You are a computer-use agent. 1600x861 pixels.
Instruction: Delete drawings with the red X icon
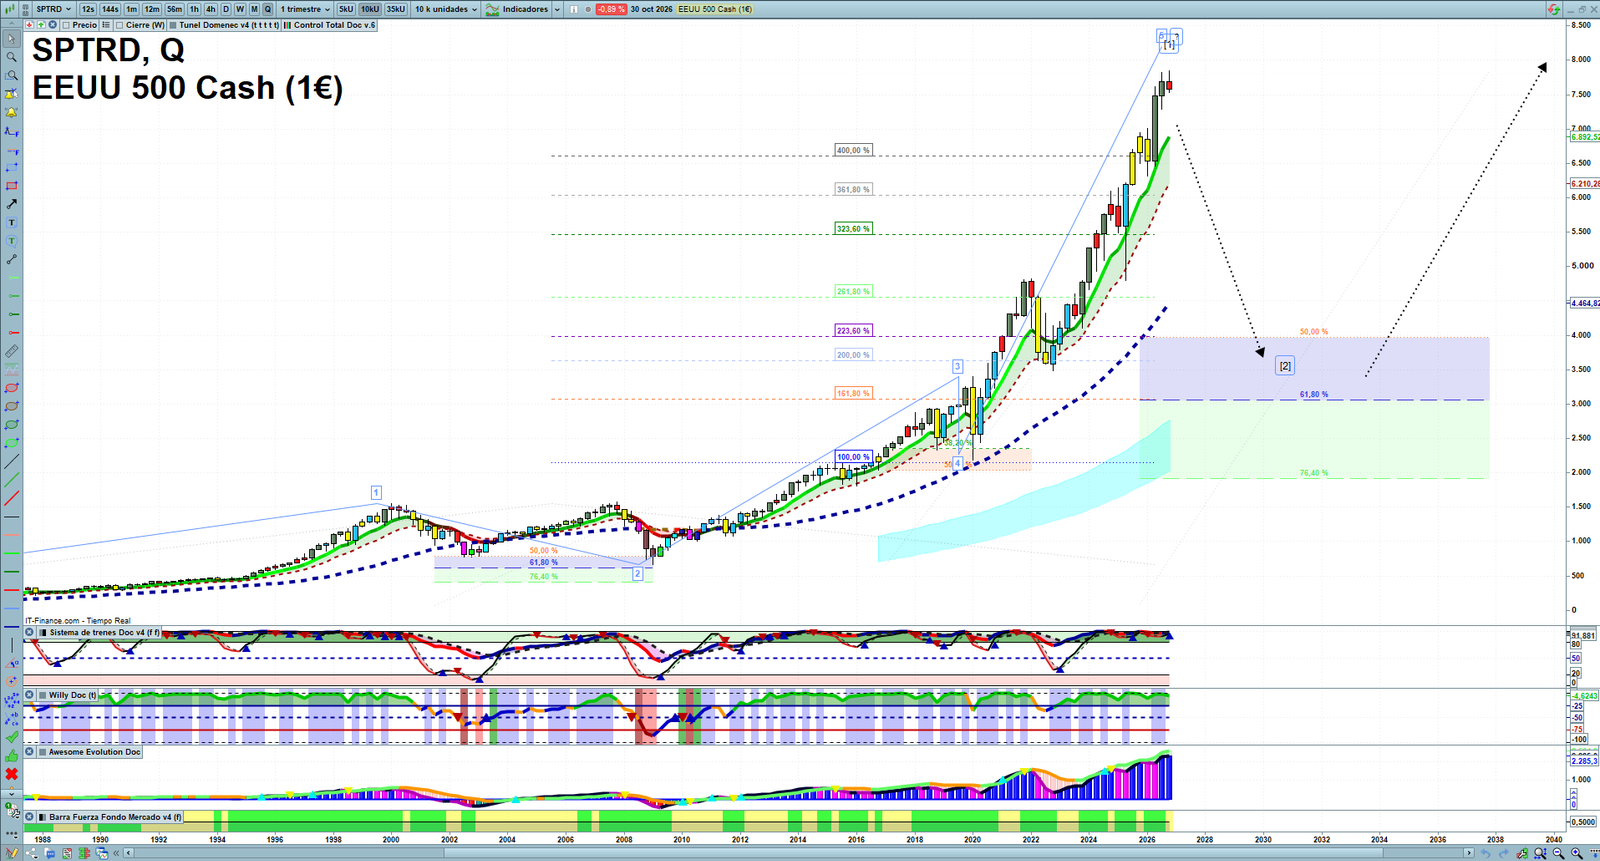(12, 774)
